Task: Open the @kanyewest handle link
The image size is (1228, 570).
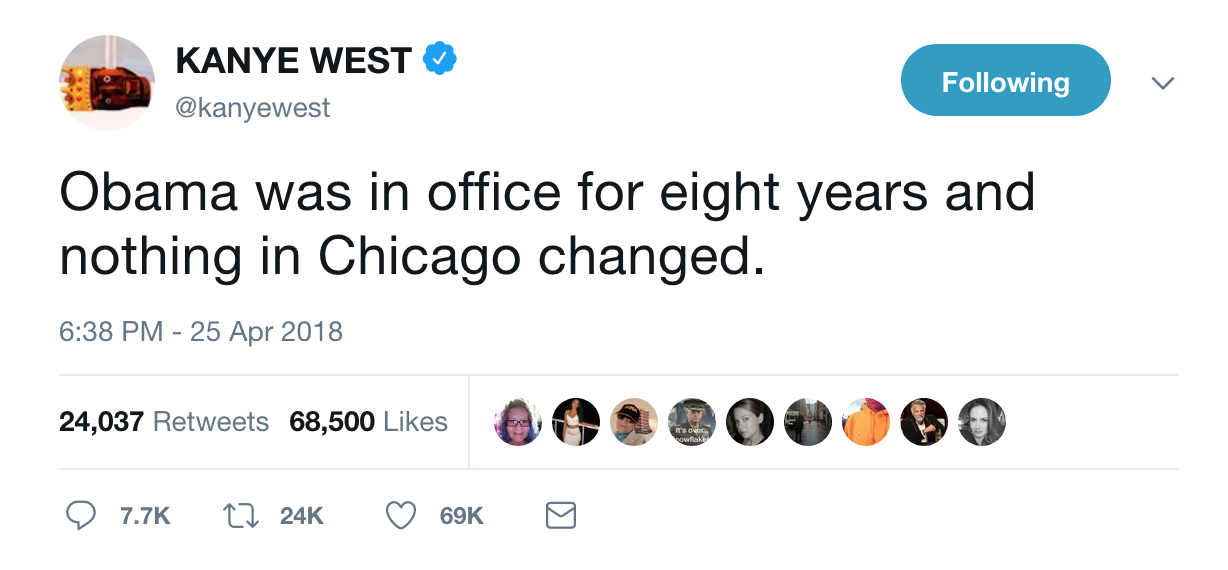Action: (252, 107)
